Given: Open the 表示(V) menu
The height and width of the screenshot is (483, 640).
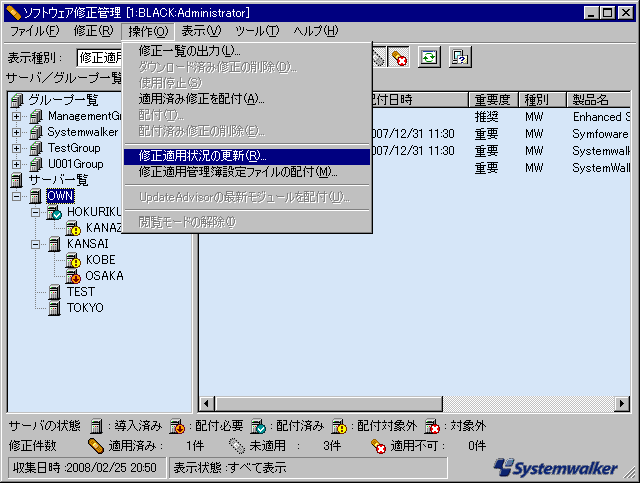Looking at the screenshot, I should coord(201,31).
